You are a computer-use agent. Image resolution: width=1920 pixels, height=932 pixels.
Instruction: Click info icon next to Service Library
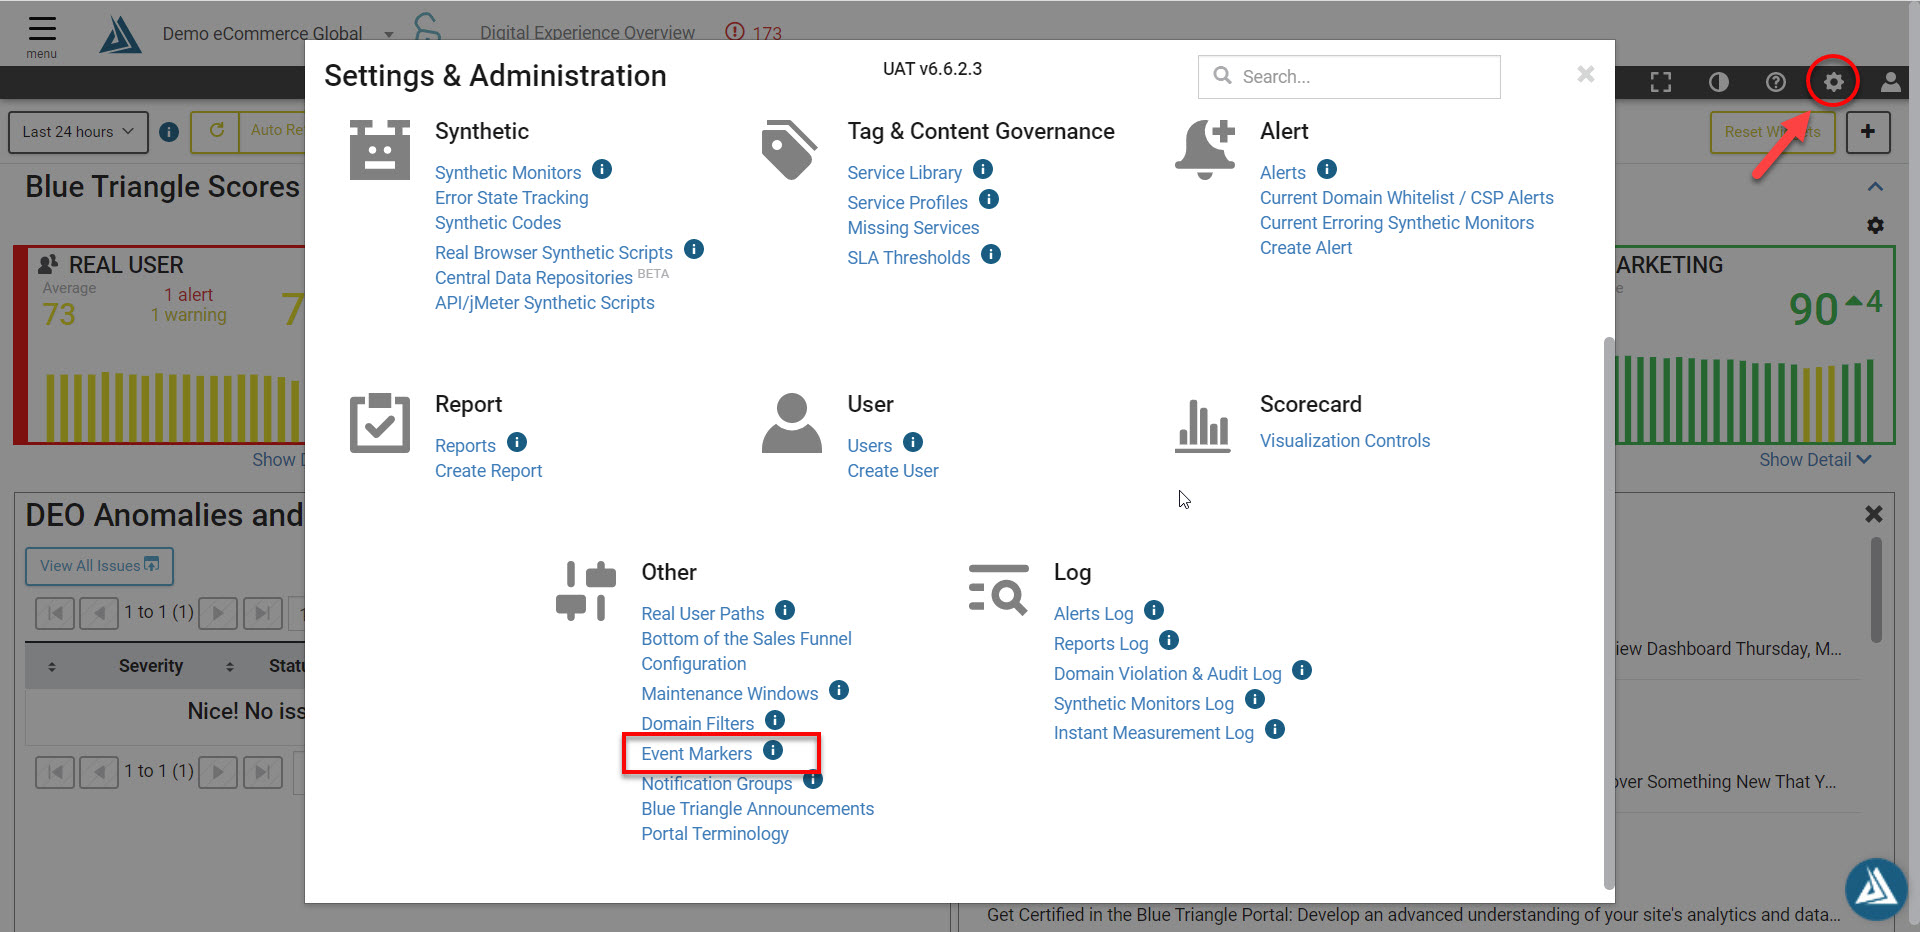point(983,169)
